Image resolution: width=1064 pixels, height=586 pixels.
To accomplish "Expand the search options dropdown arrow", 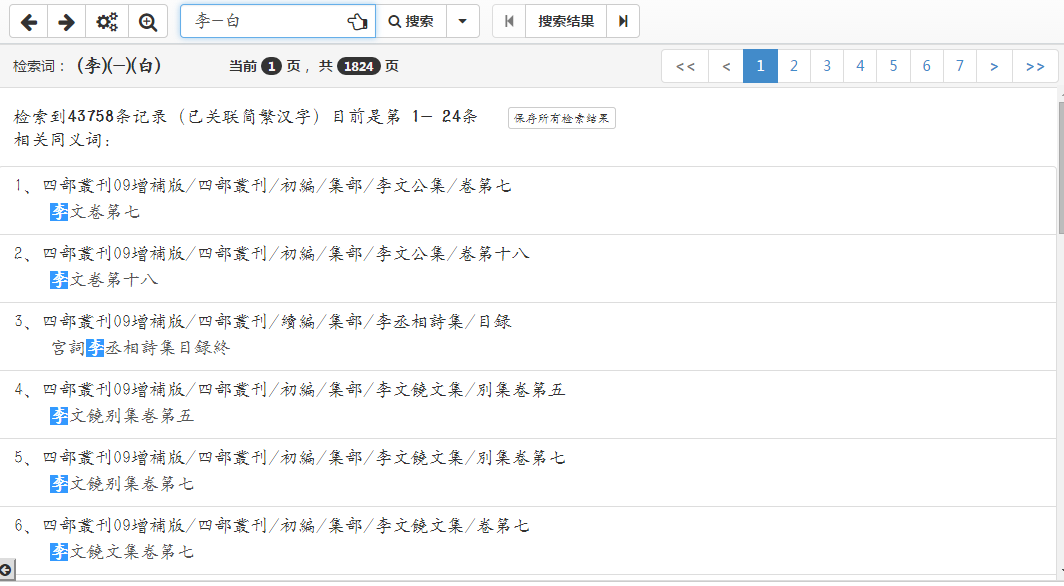I will pos(462,21).
